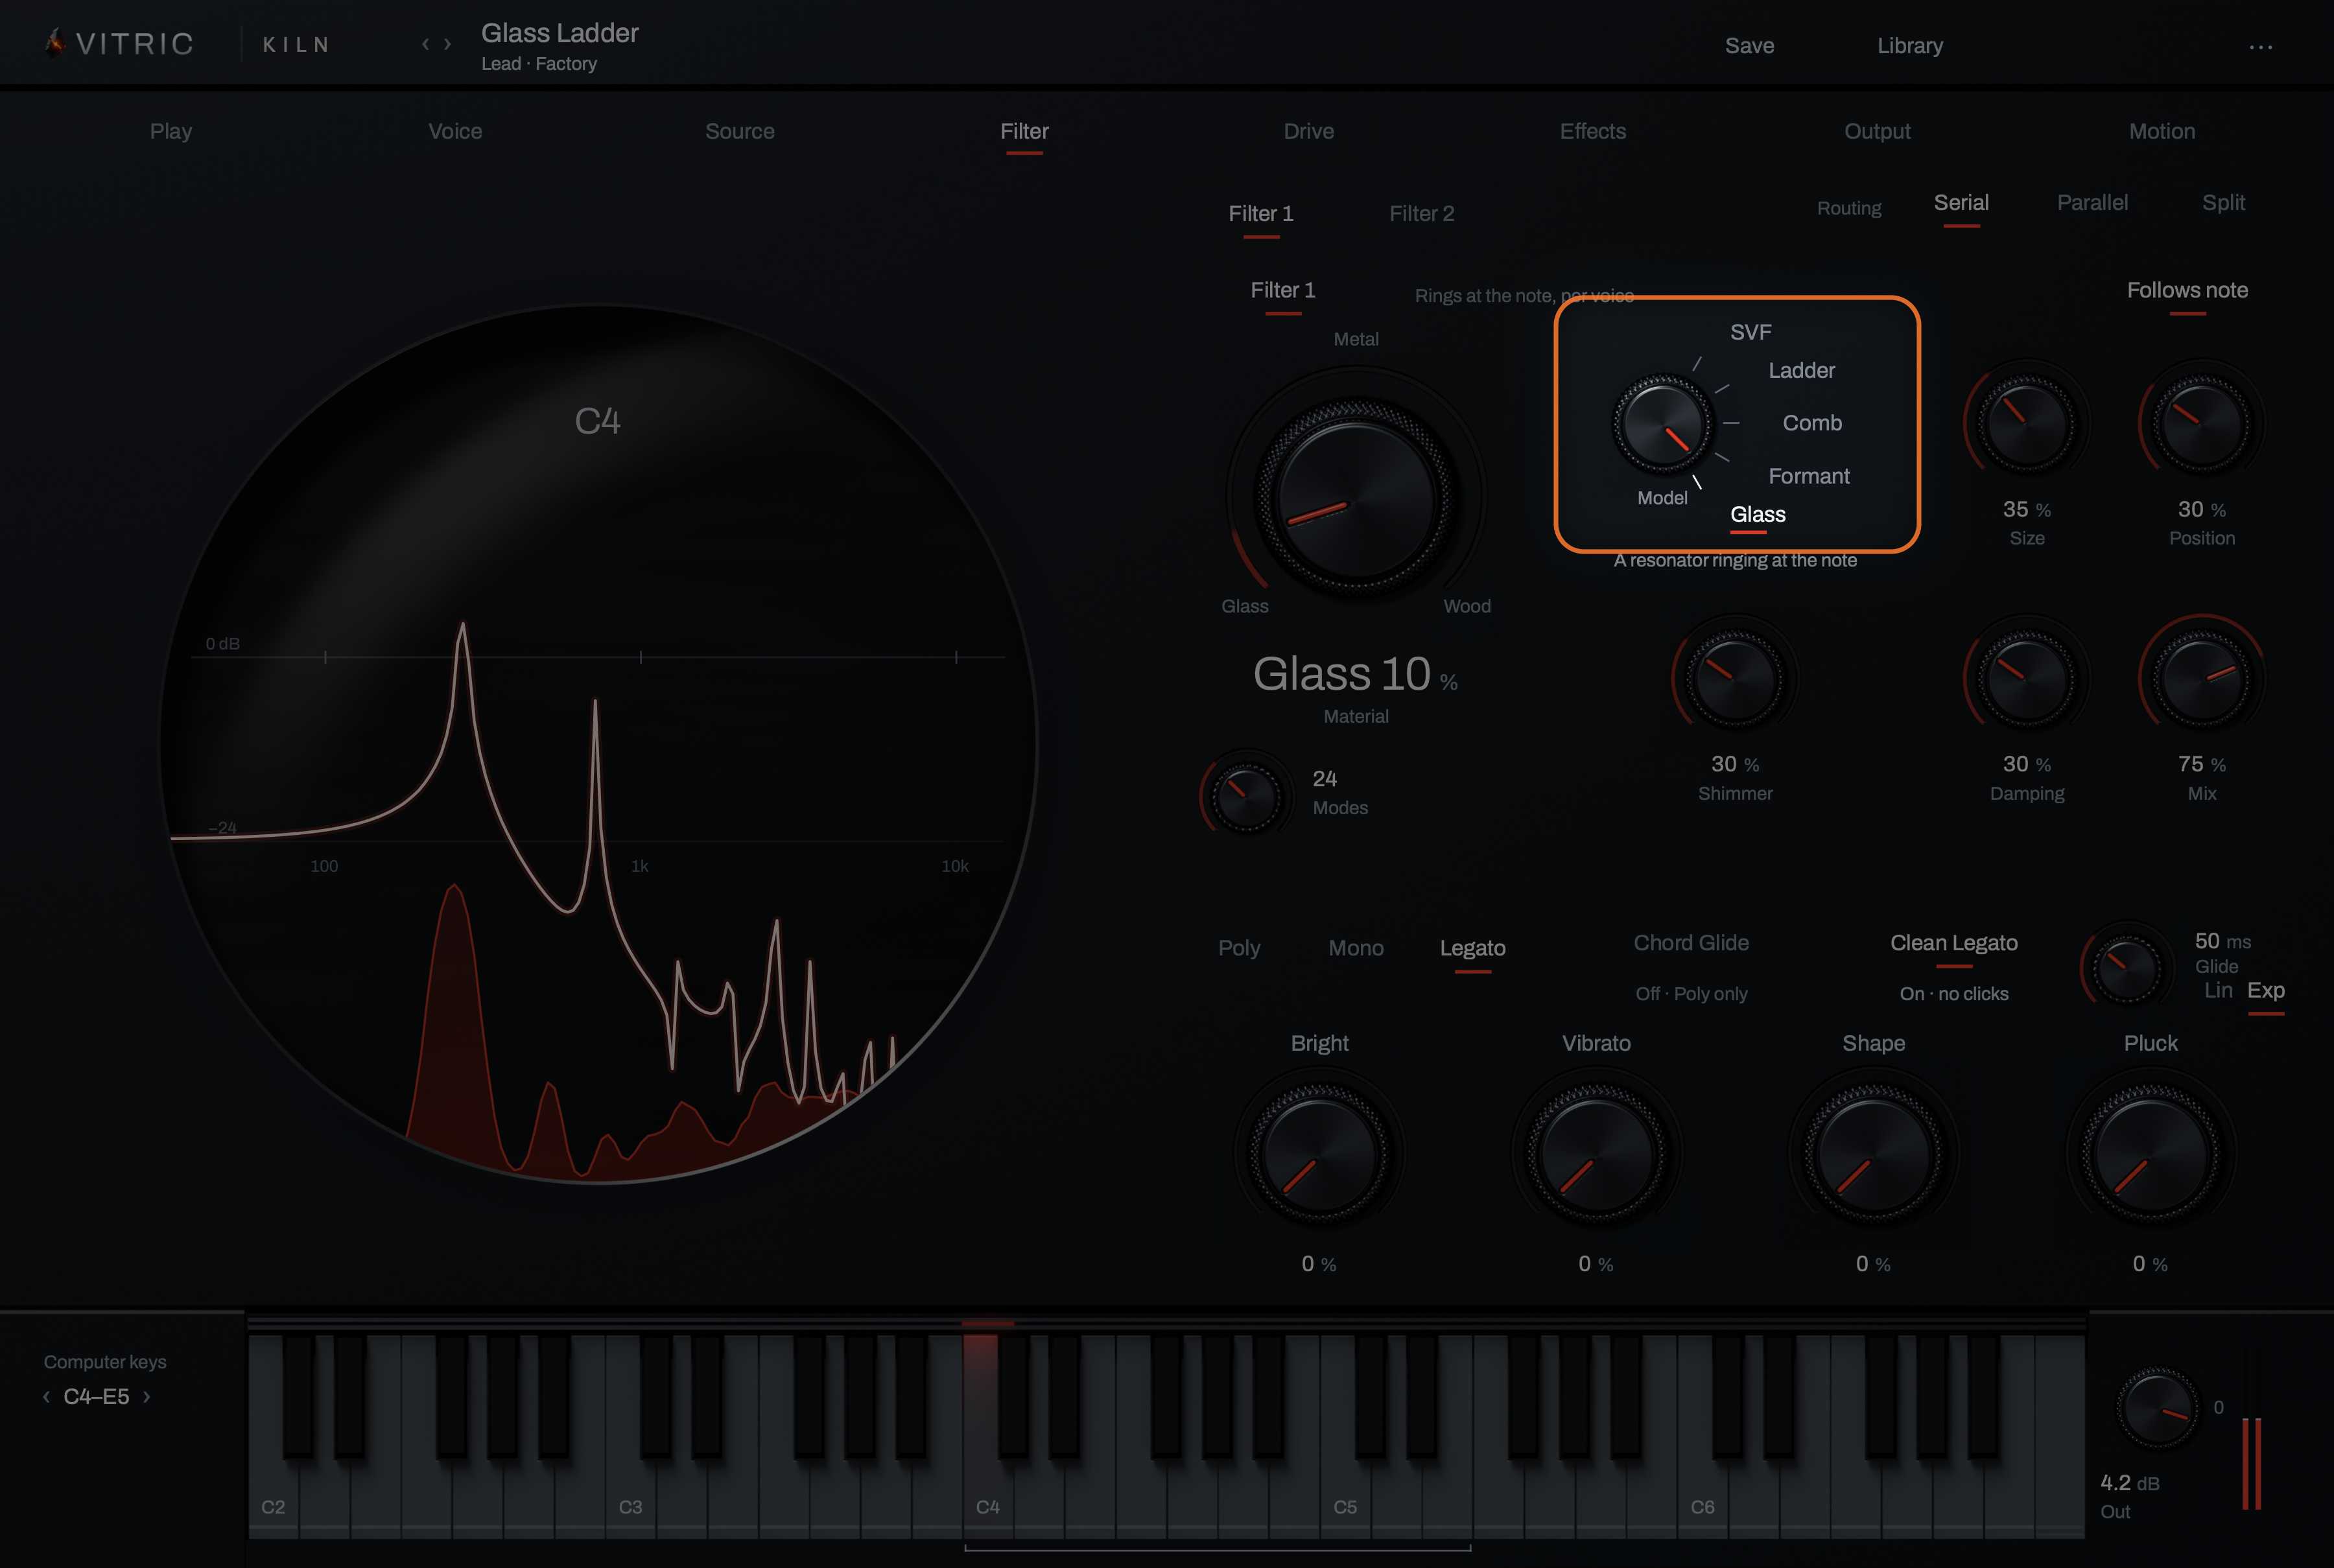Shift computer keys range higher
Image resolution: width=2334 pixels, height=1568 pixels.
(147, 1396)
